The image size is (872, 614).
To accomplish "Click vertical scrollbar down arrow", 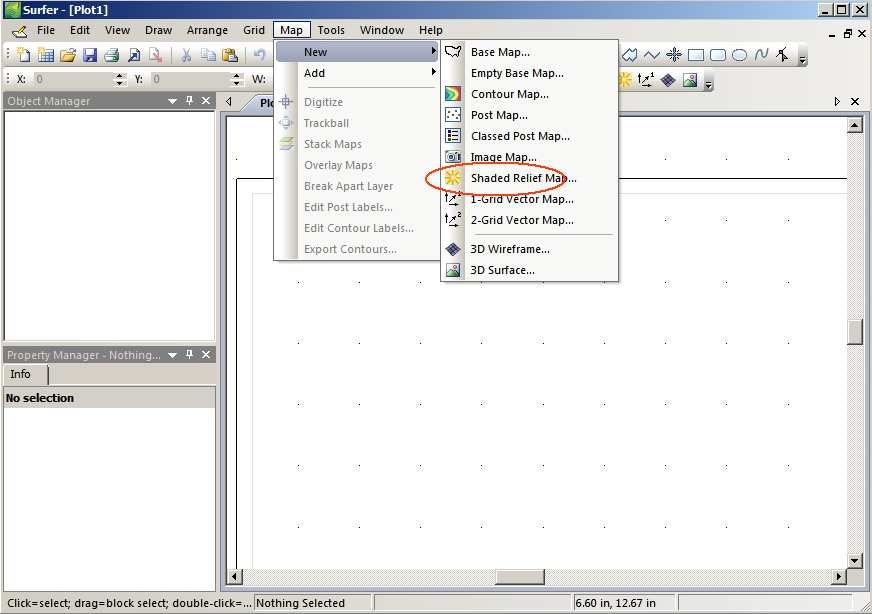I will [x=855, y=561].
